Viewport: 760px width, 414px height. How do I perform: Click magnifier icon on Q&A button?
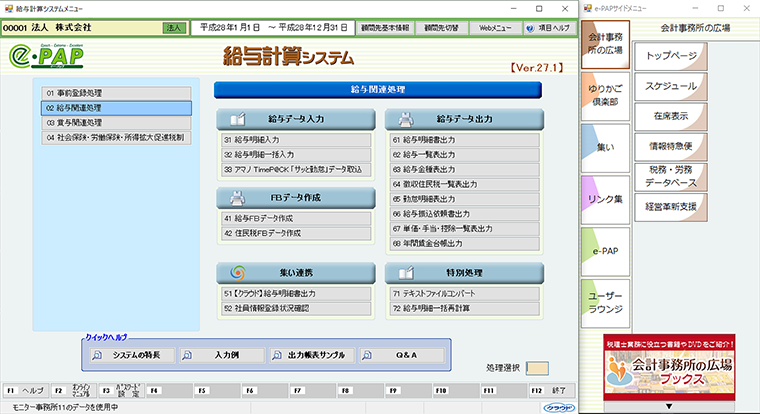(x=367, y=355)
